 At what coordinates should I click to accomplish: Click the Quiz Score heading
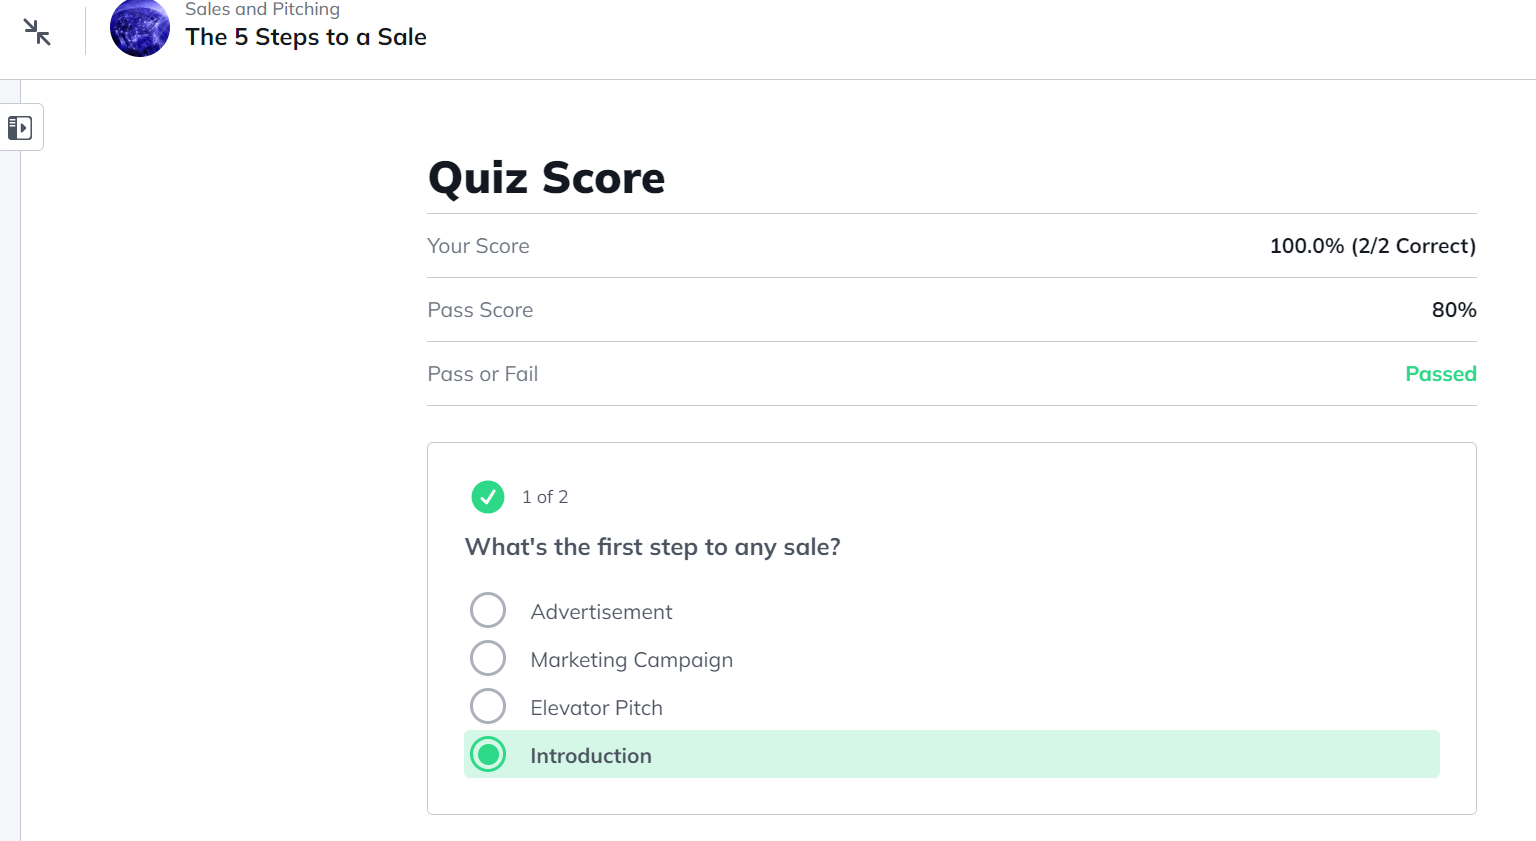click(x=546, y=178)
